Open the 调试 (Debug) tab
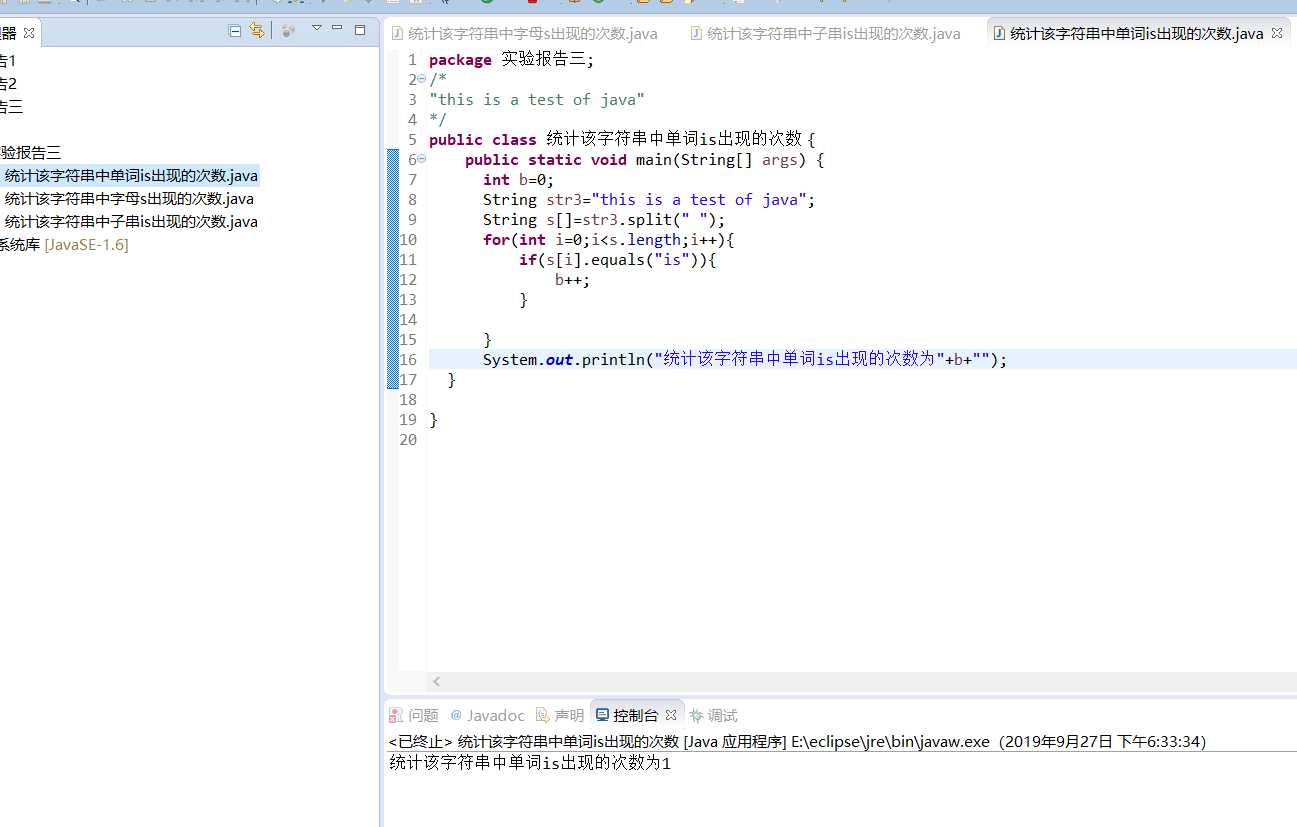 [713, 715]
